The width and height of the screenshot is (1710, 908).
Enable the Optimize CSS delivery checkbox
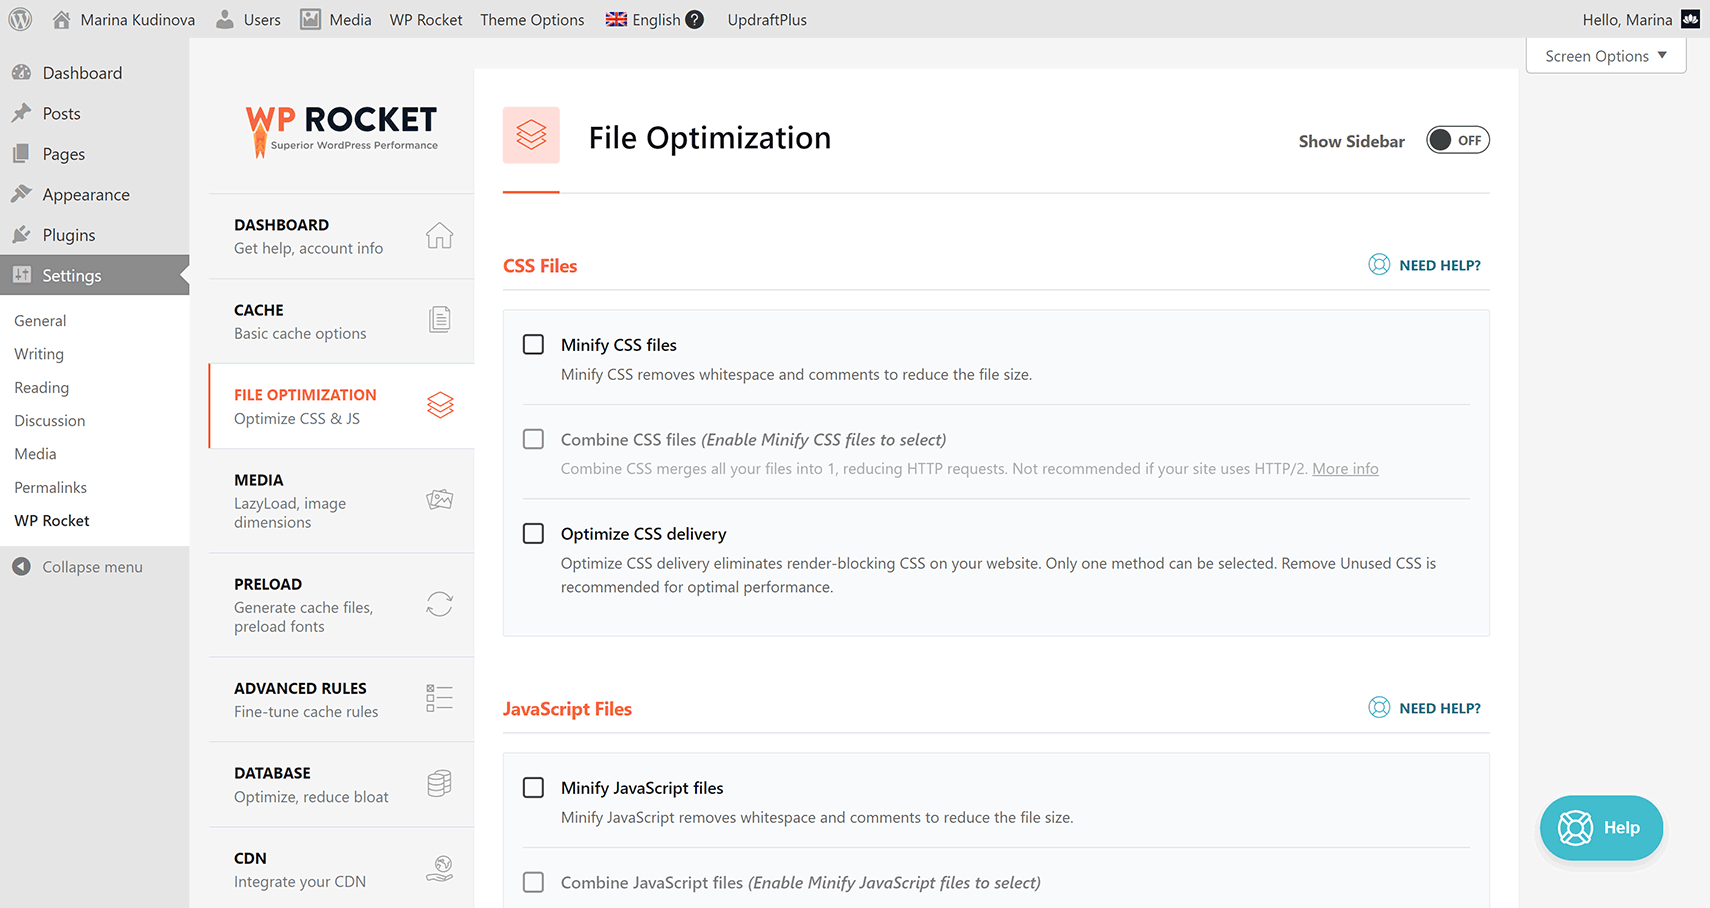tap(534, 533)
